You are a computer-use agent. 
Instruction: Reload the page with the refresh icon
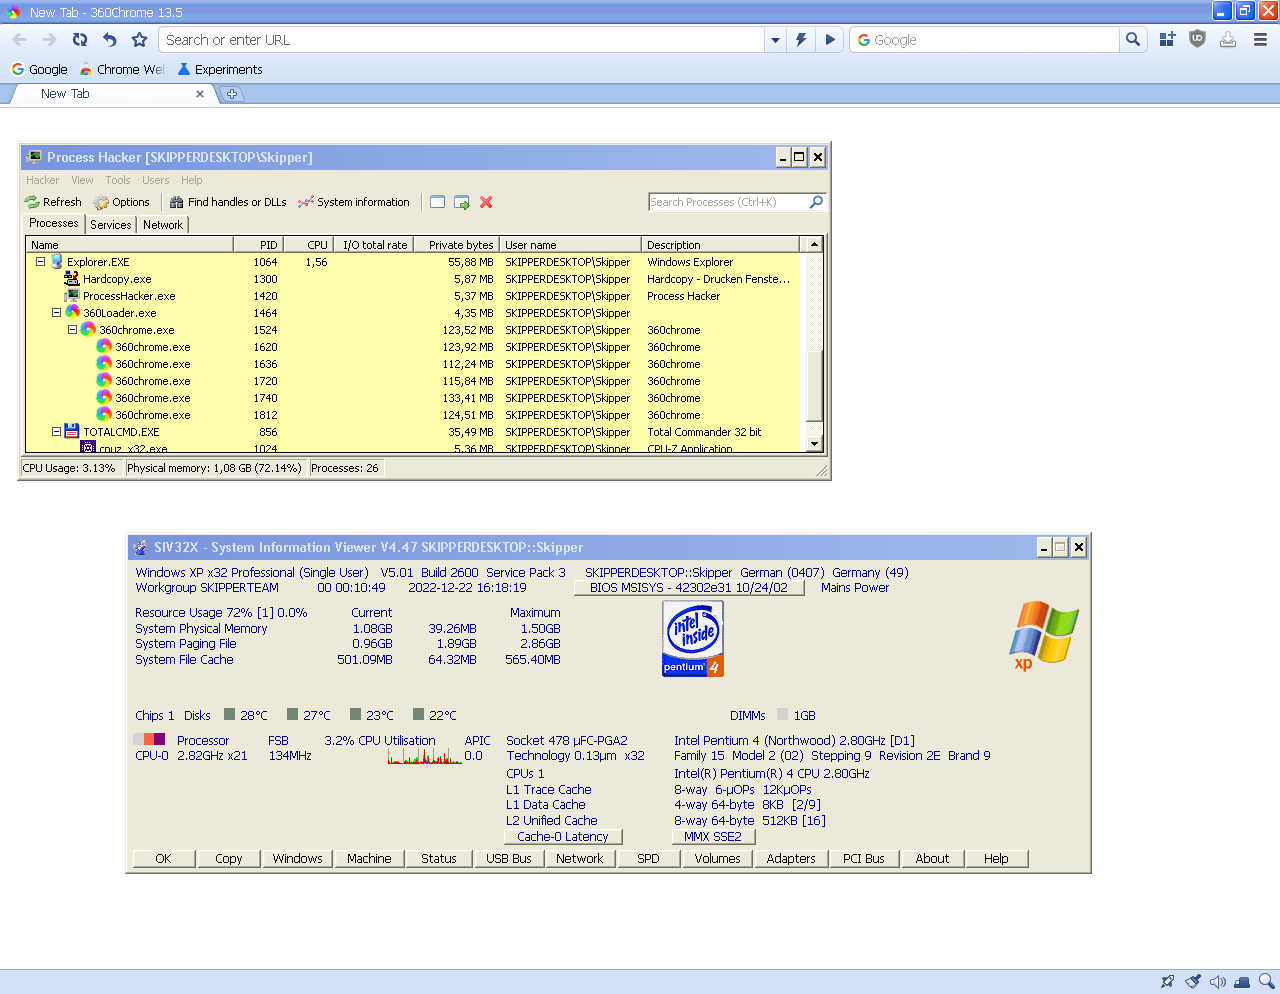(80, 40)
